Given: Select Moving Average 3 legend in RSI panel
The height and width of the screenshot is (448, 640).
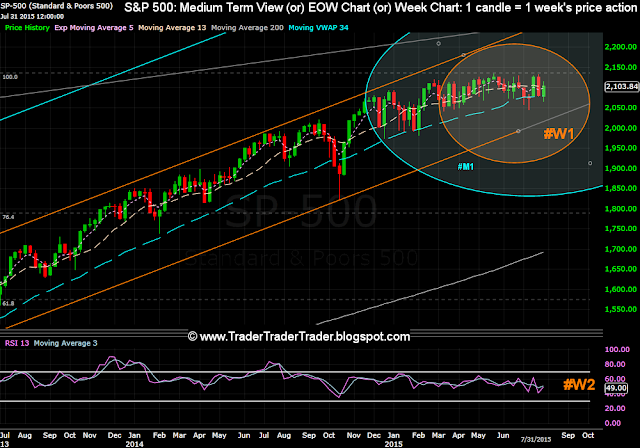Looking at the screenshot, I should 65,343.
